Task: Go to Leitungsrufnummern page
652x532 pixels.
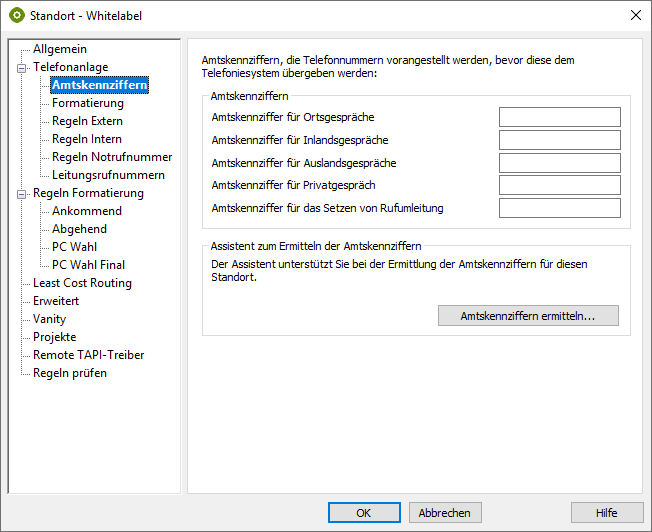Action: tap(108, 175)
